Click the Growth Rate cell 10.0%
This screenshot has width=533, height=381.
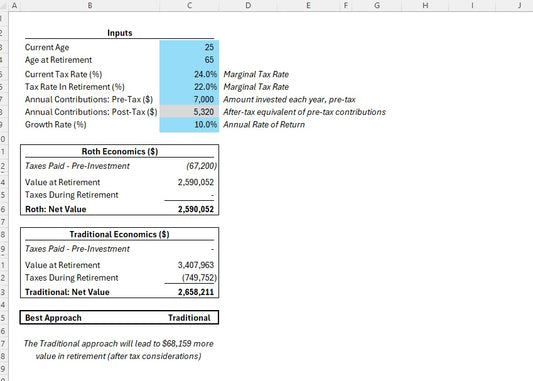189,124
